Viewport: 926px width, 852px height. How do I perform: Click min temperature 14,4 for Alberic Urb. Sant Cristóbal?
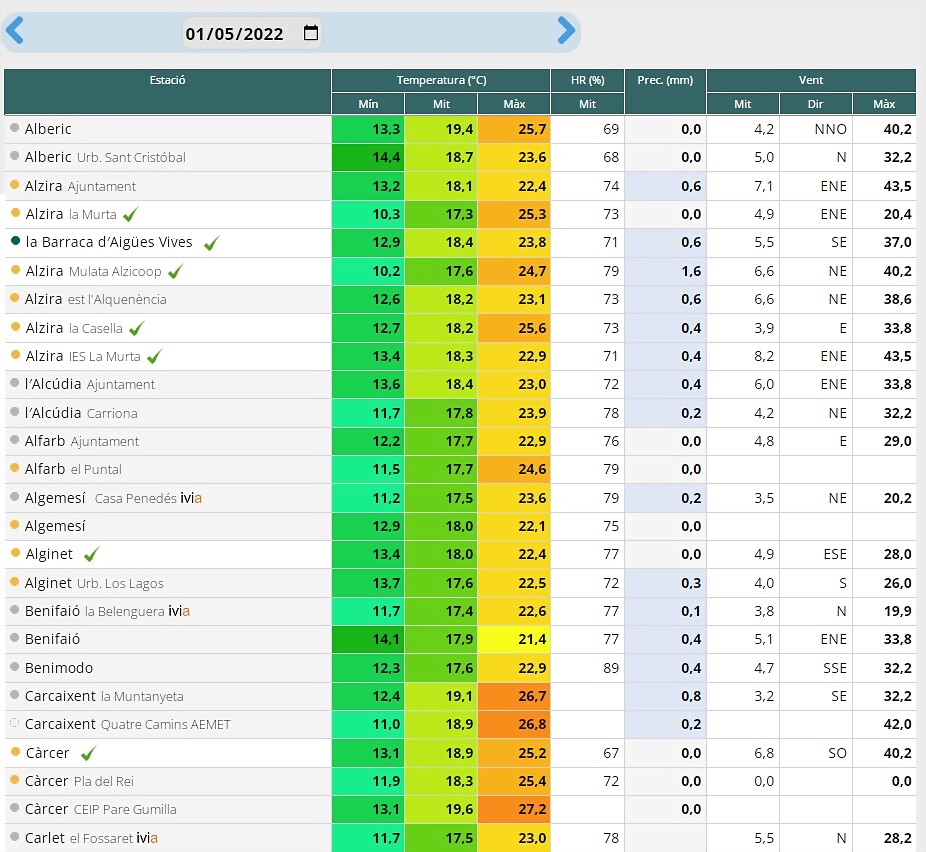click(368, 158)
